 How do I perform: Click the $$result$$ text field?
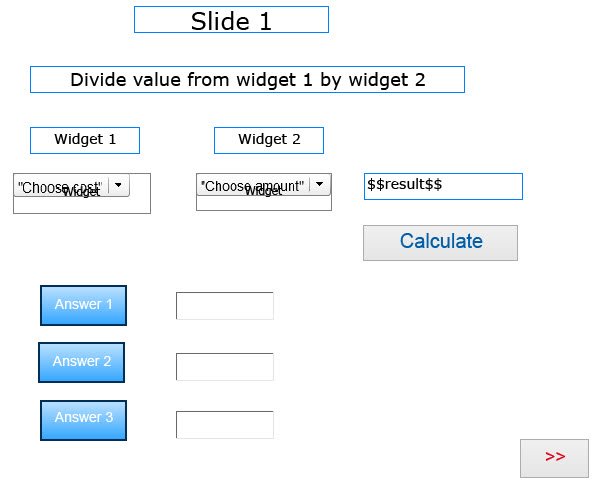[x=443, y=186]
